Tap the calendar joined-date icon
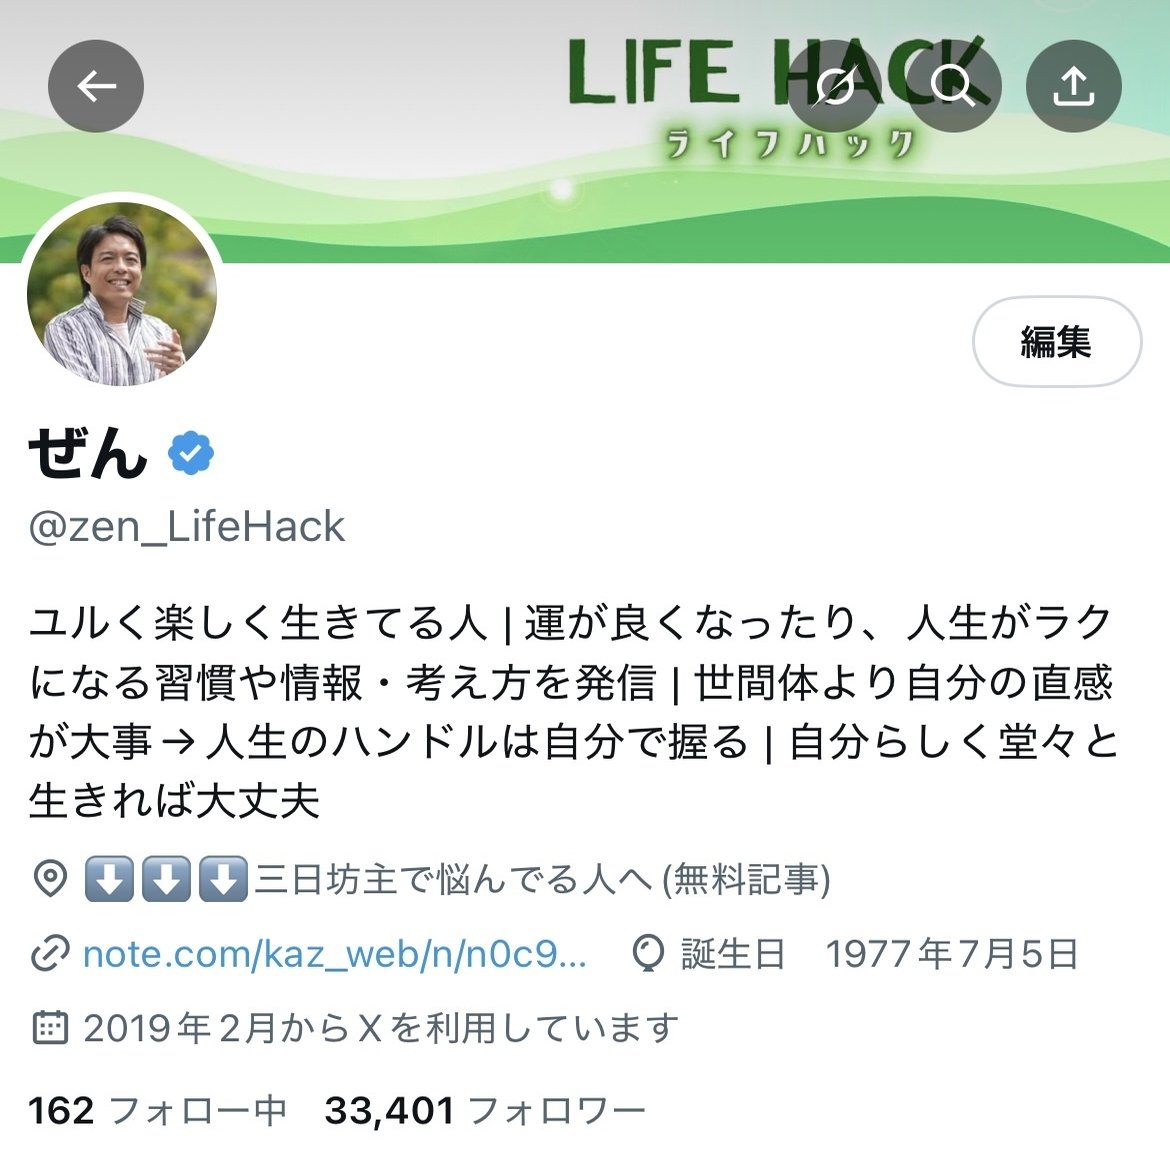 [51, 1027]
